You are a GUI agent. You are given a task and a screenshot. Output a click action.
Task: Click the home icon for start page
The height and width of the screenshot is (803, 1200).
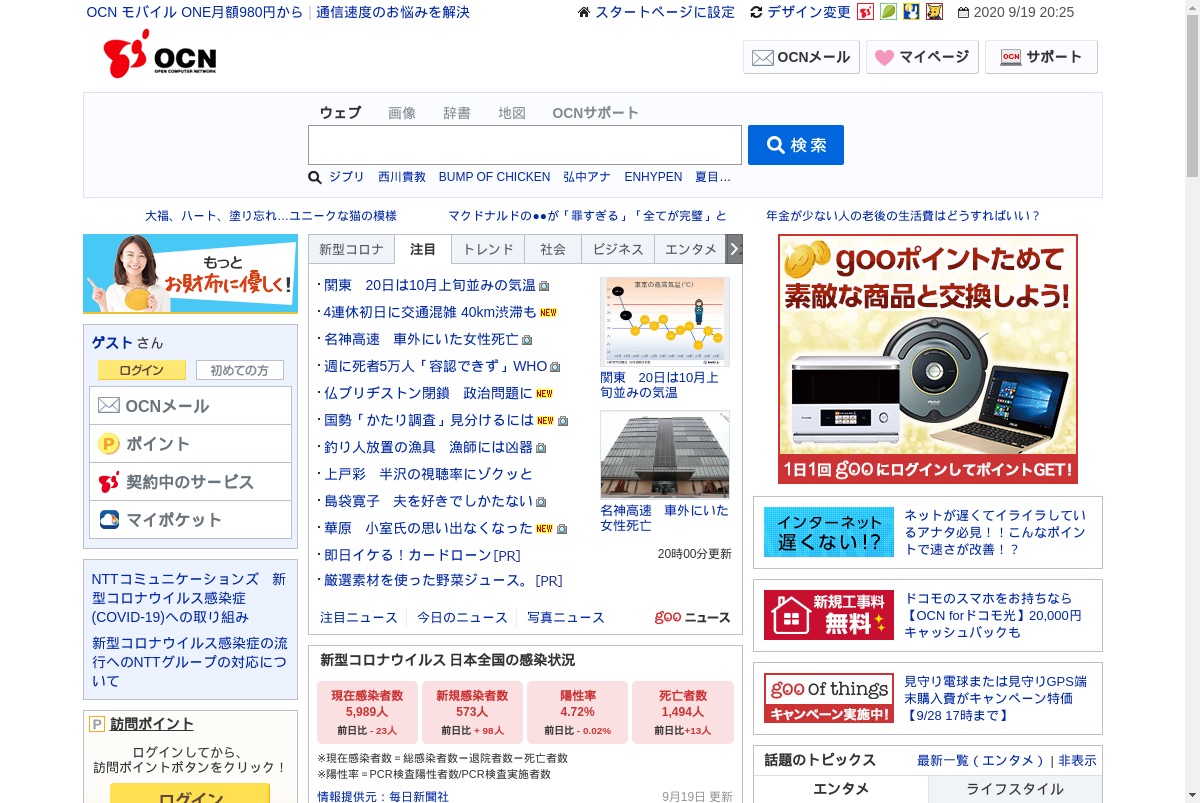point(584,12)
